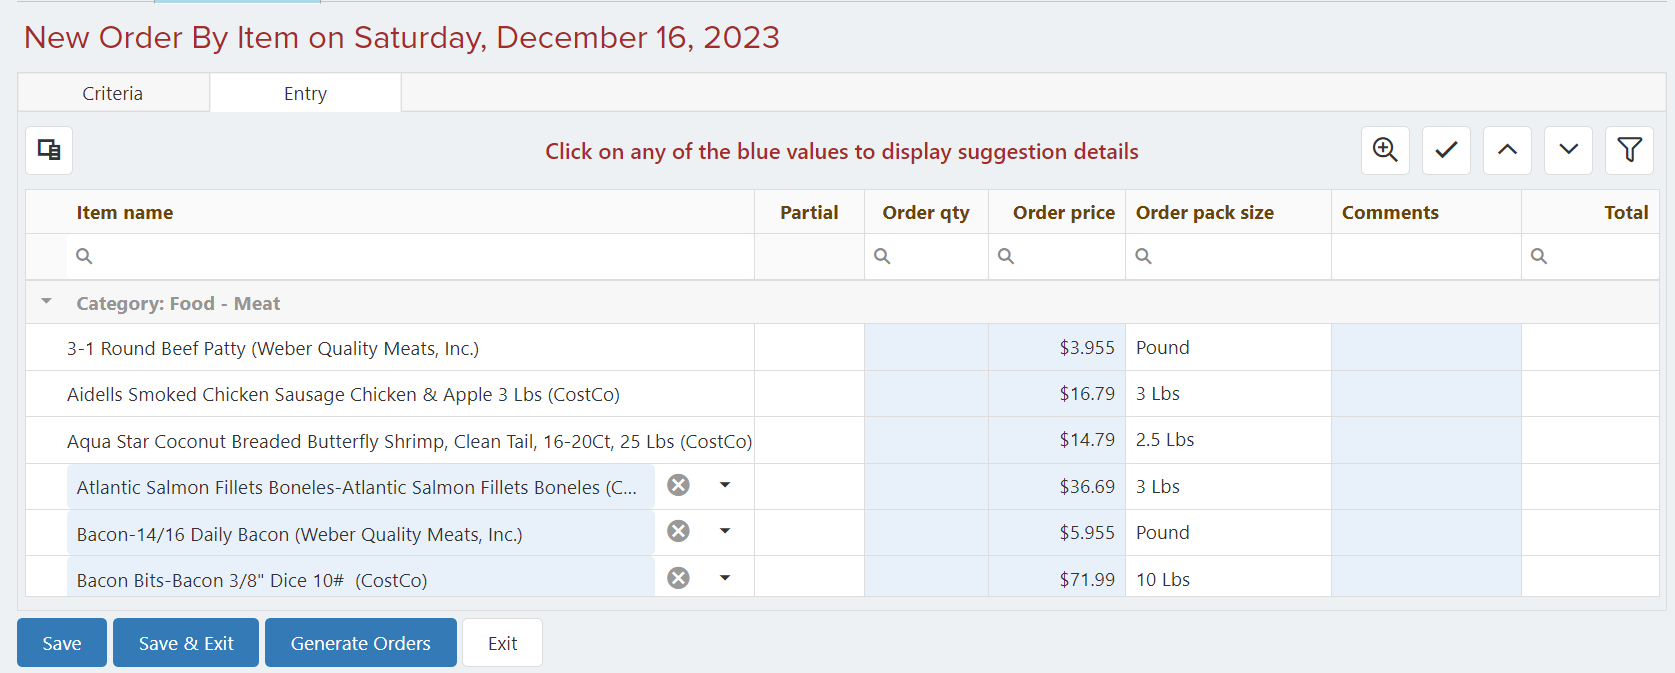This screenshot has width=1675, height=673.
Task: Click order qty cell for 3-1 Round Beef Patty
Action: point(926,347)
